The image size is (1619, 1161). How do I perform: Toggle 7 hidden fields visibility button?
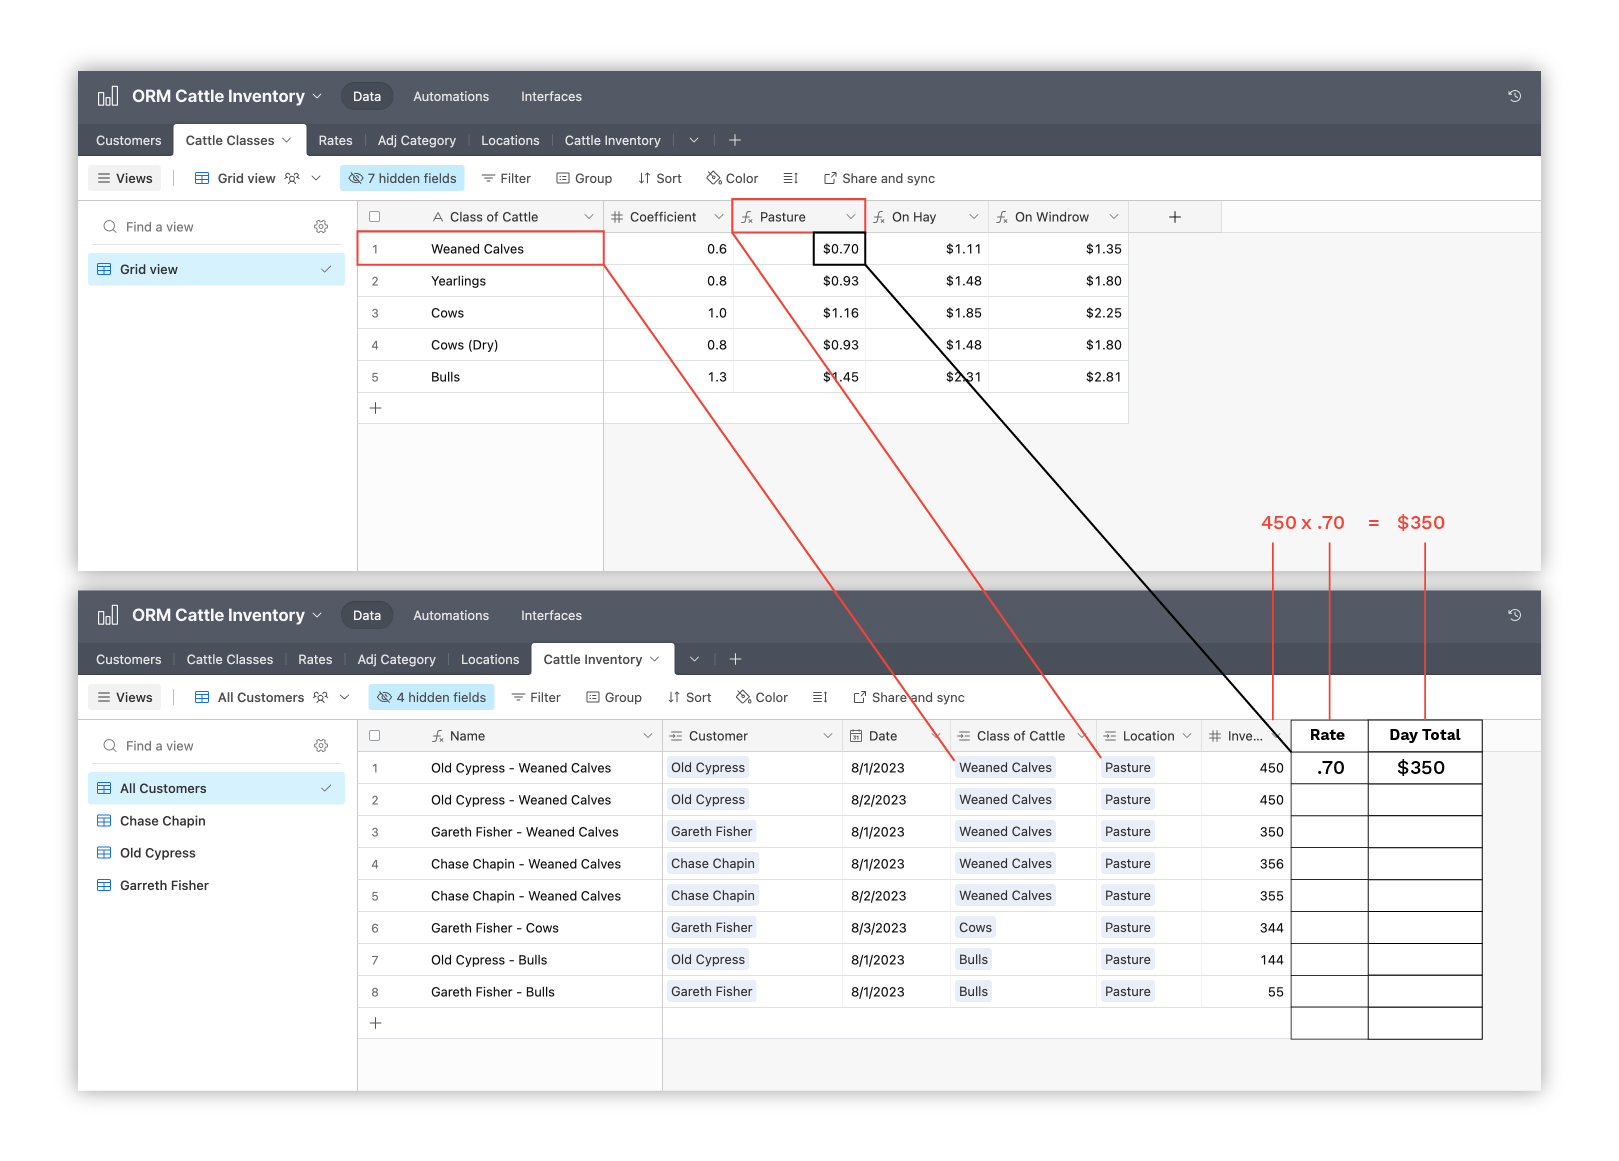[402, 178]
